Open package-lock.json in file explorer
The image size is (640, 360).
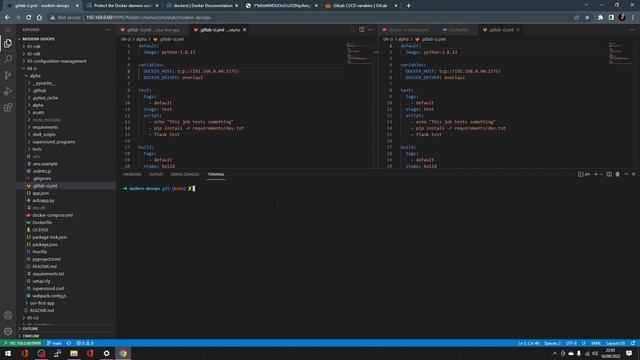pos(49,237)
